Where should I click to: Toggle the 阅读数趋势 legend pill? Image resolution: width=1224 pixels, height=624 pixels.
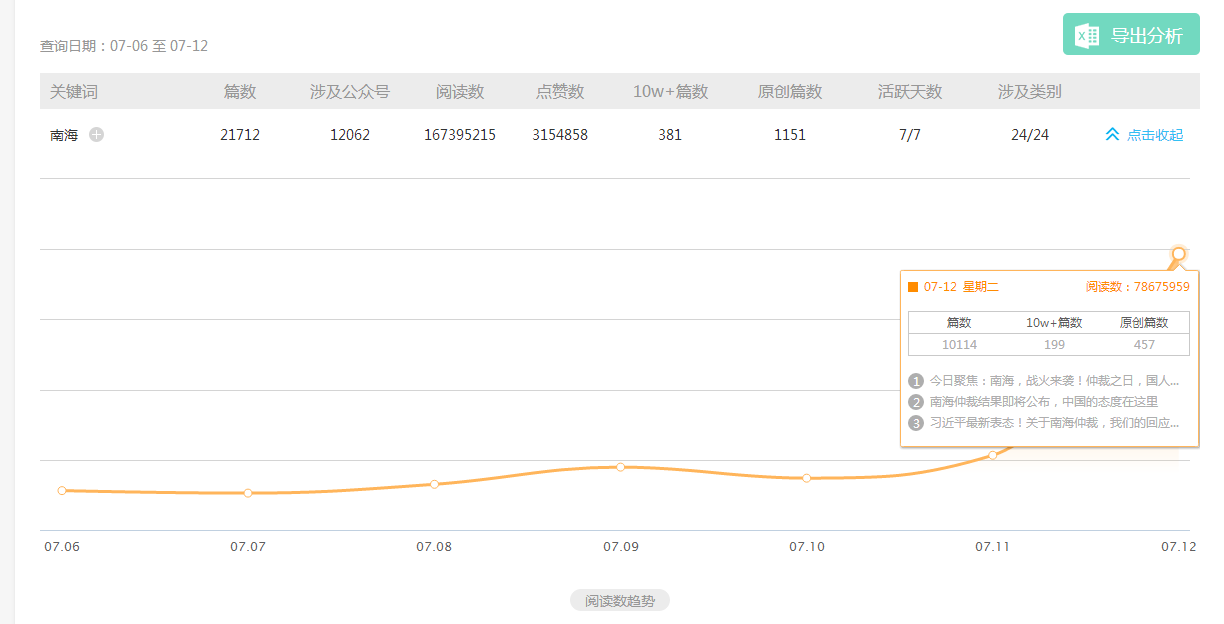(619, 600)
